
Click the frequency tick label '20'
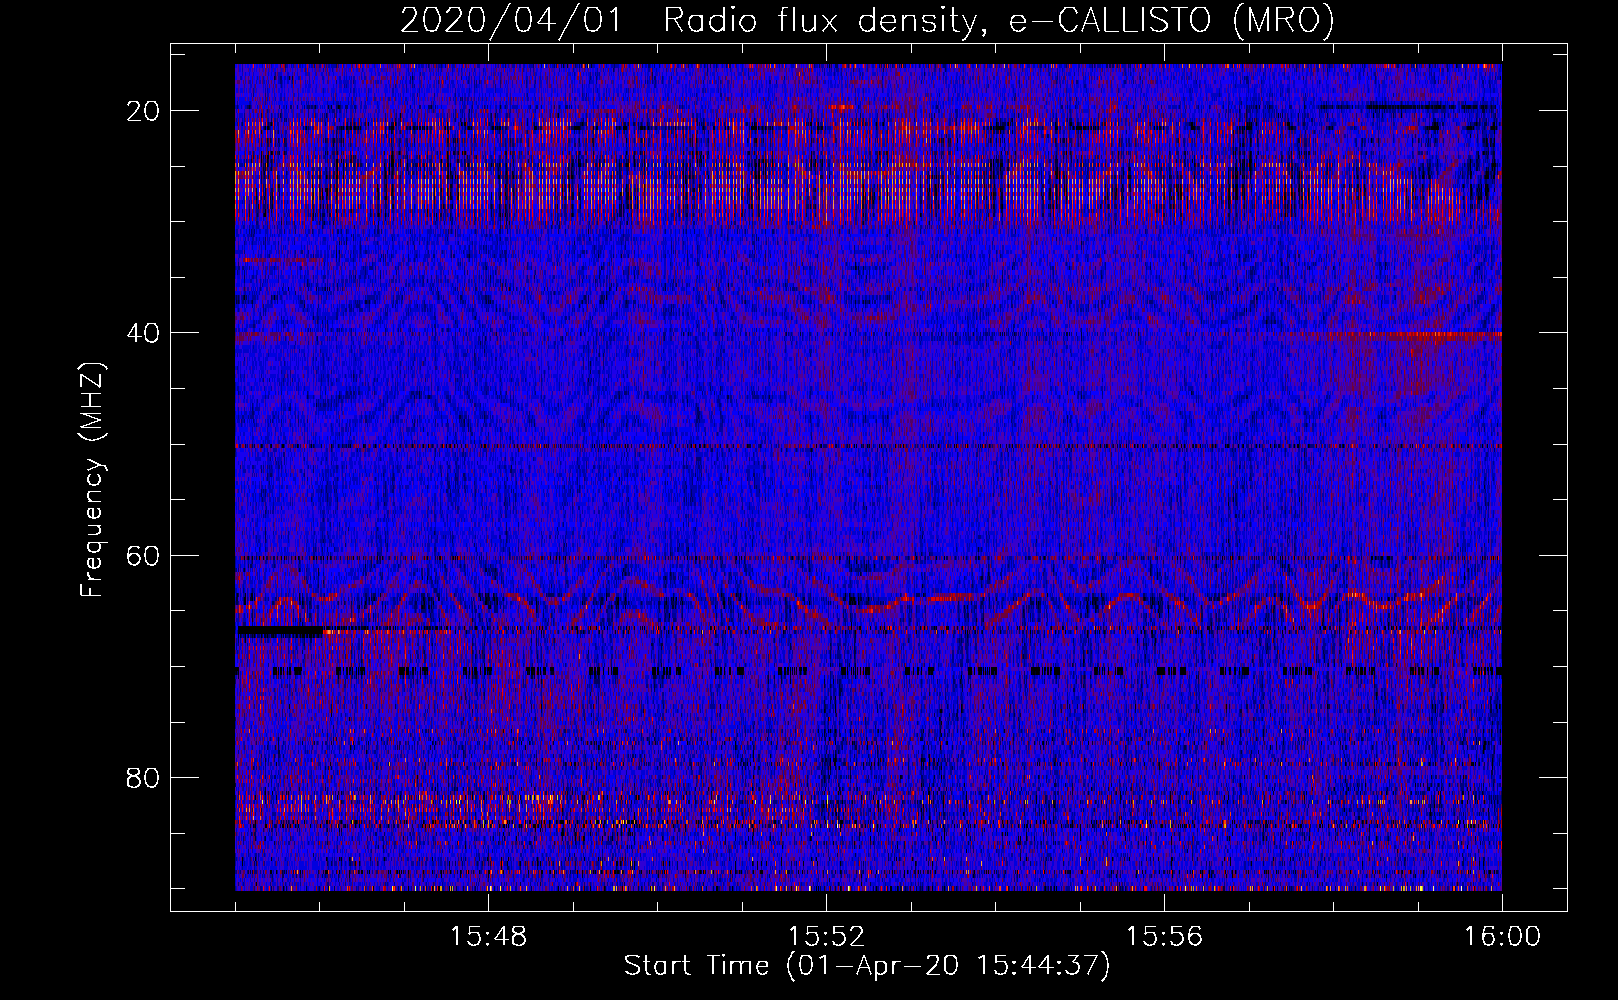tap(144, 111)
